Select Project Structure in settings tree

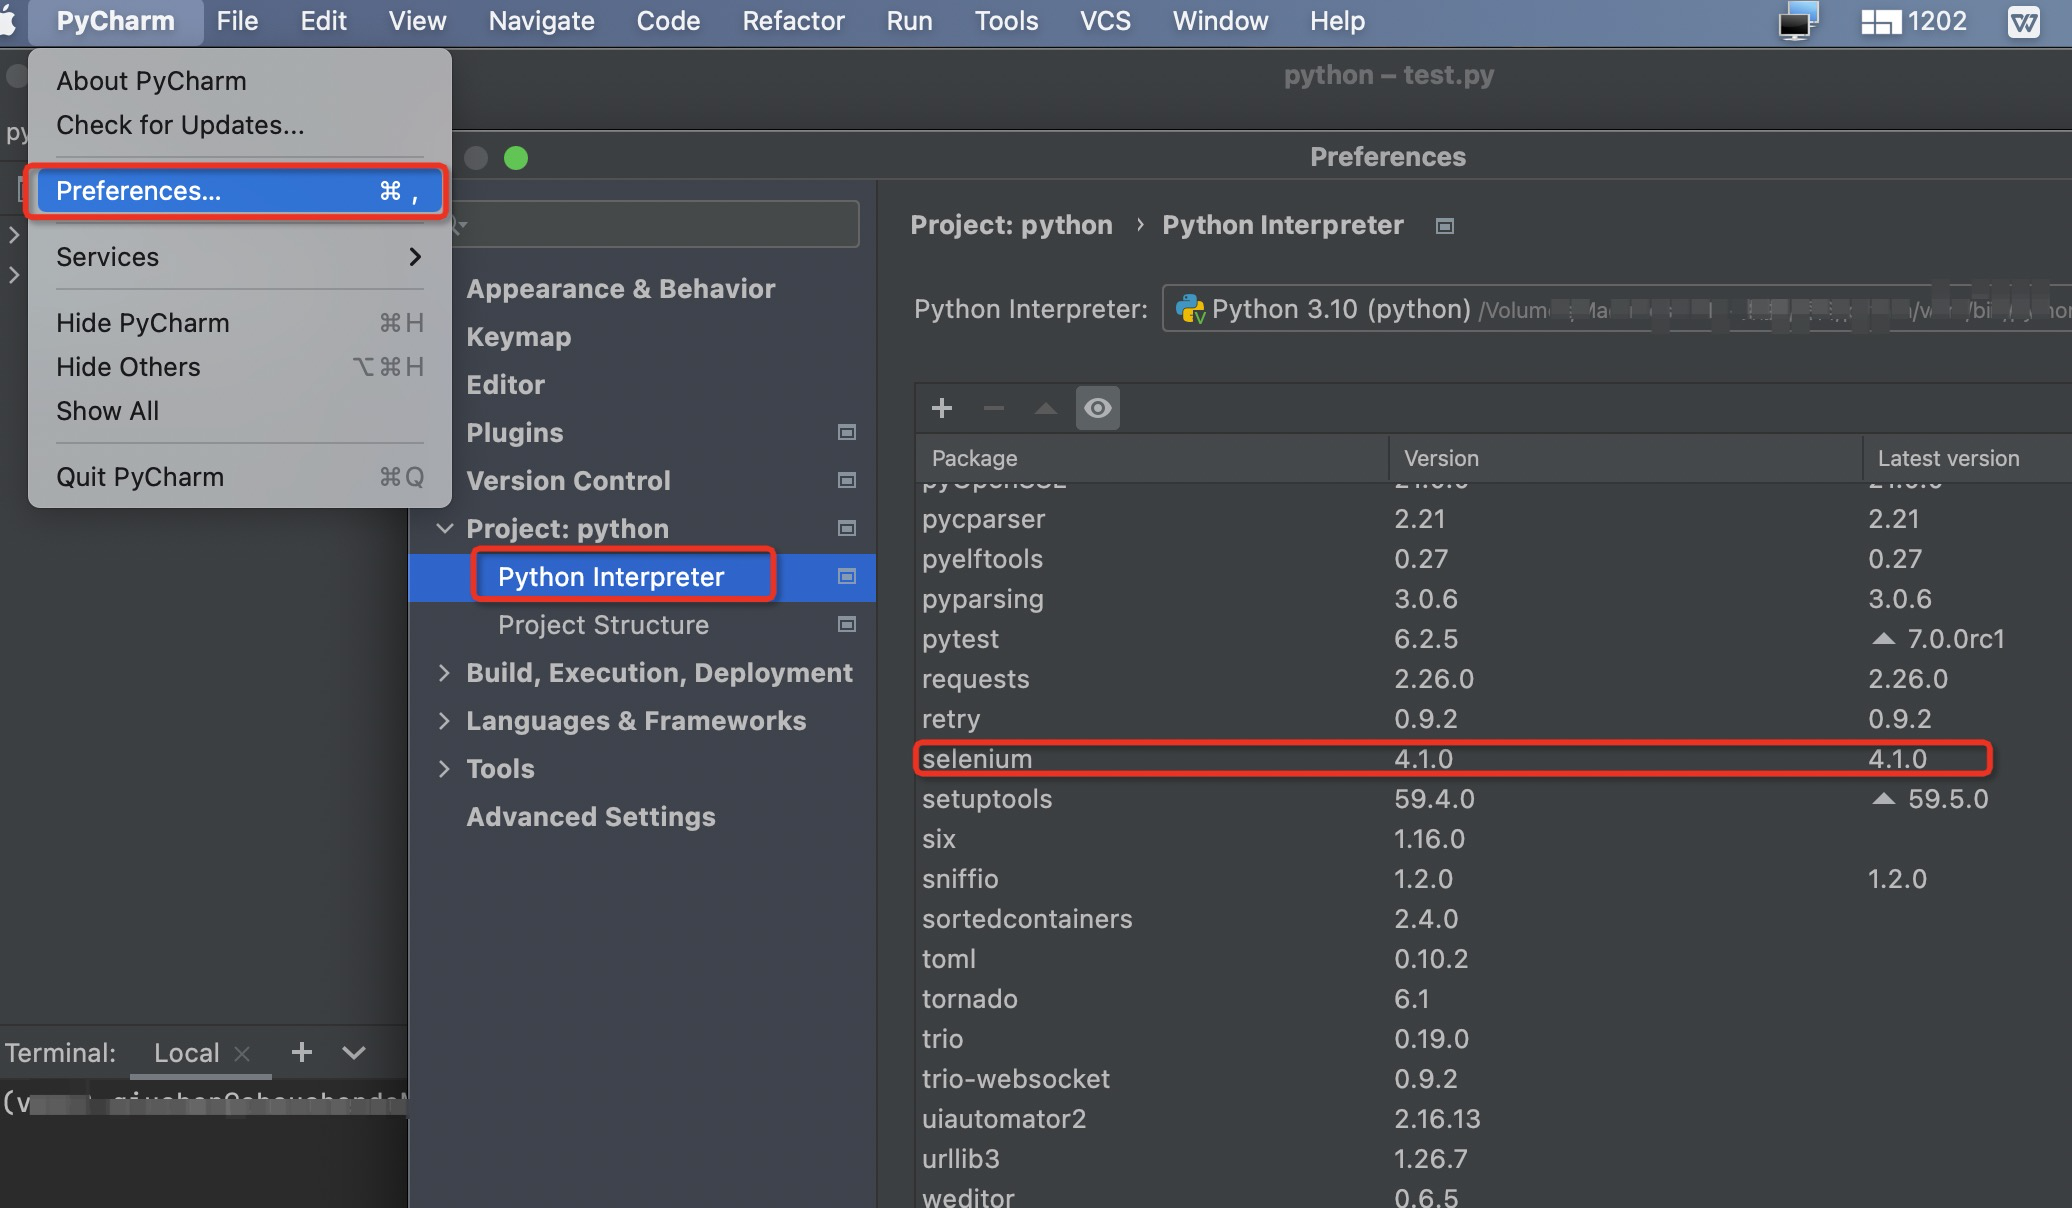click(x=603, y=625)
